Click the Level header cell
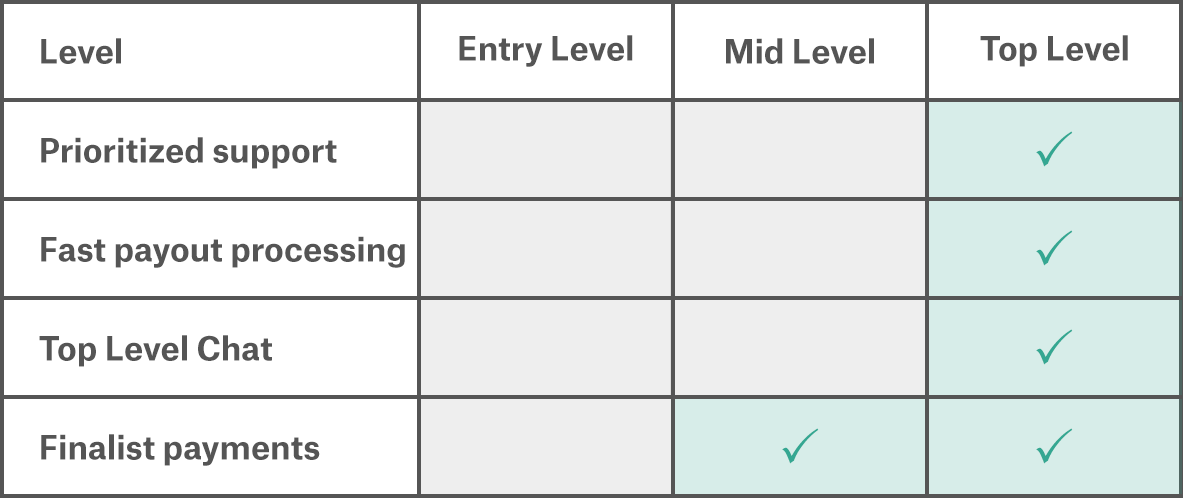1183x498 pixels. (x=81, y=52)
